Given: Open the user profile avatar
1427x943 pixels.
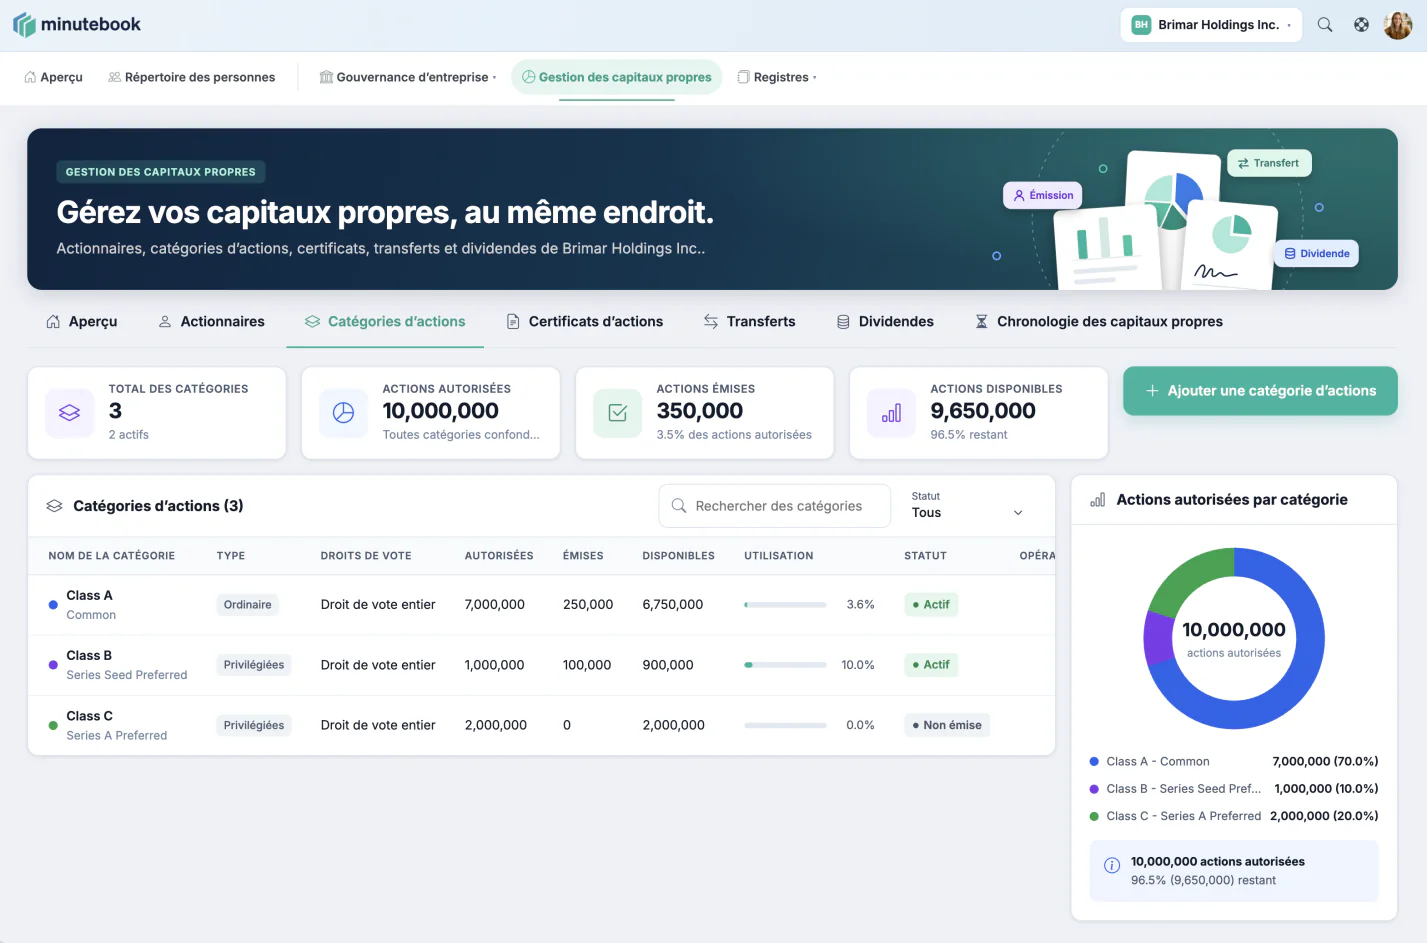Looking at the screenshot, I should tap(1397, 25).
